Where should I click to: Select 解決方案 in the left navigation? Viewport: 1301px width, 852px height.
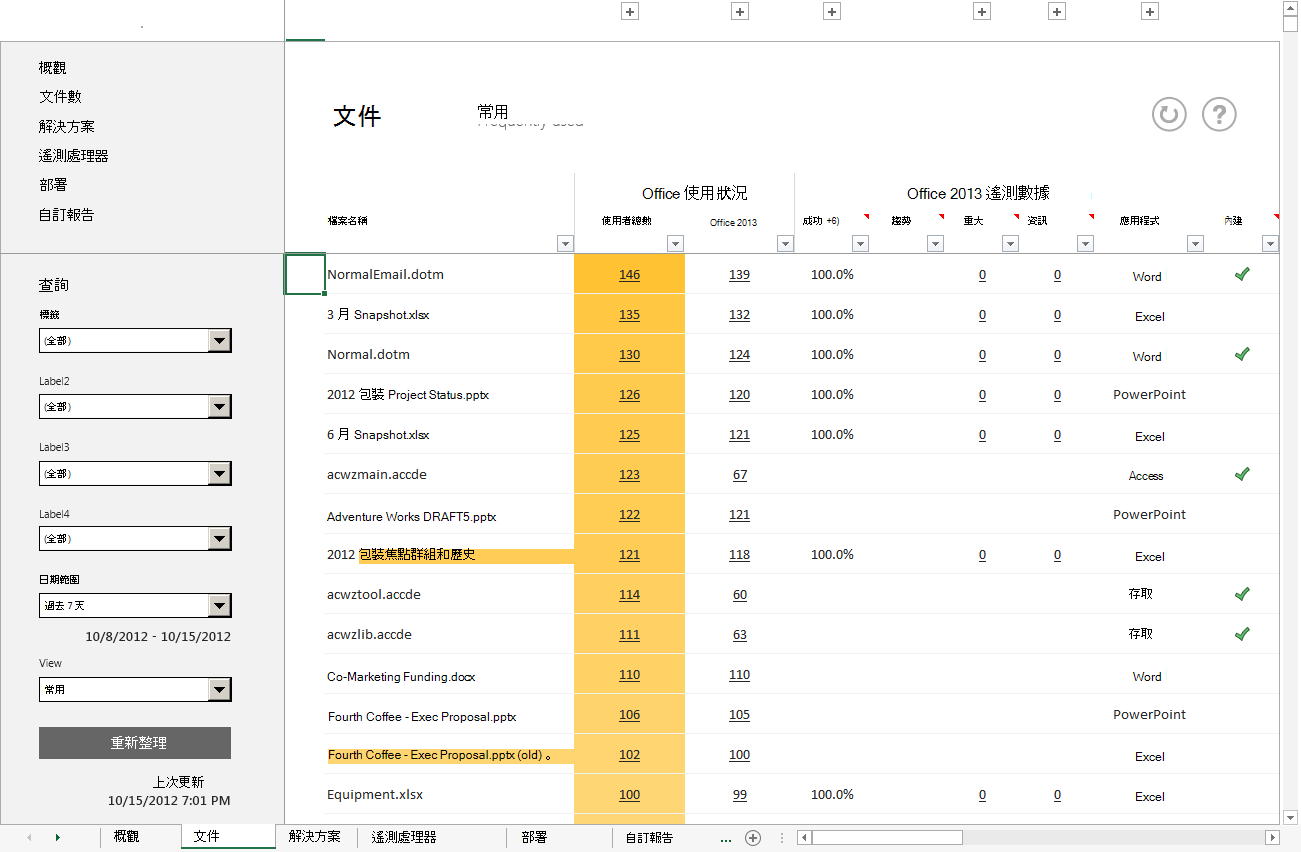pos(67,127)
